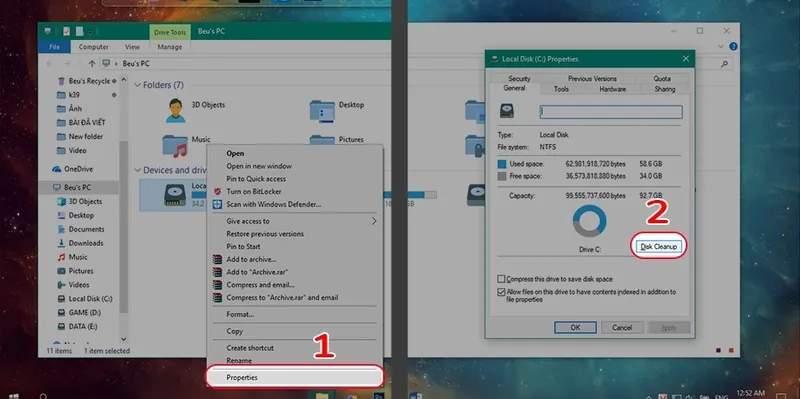The height and width of the screenshot is (399, 800).
Task: Open the Security tab
Action: click(519, 79)
